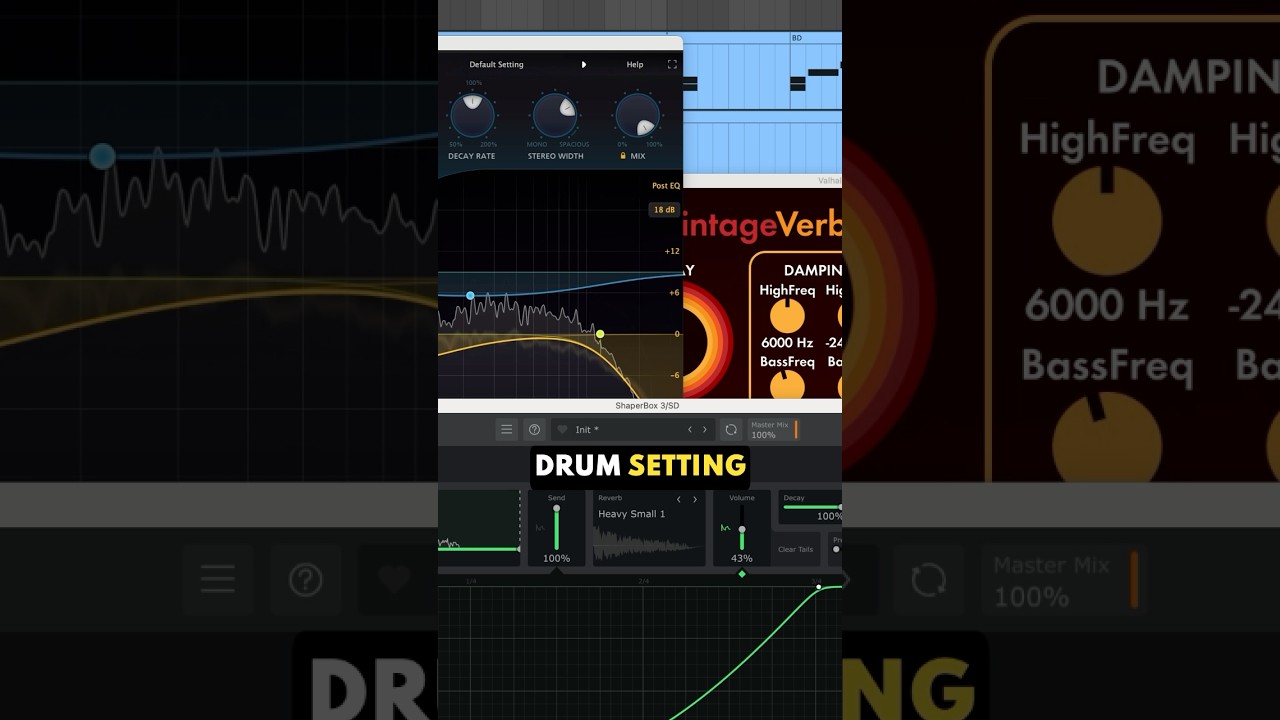Go to next ShaperBox preset arrow
The image size is (1280, 720).
click(x=704, y=430)
